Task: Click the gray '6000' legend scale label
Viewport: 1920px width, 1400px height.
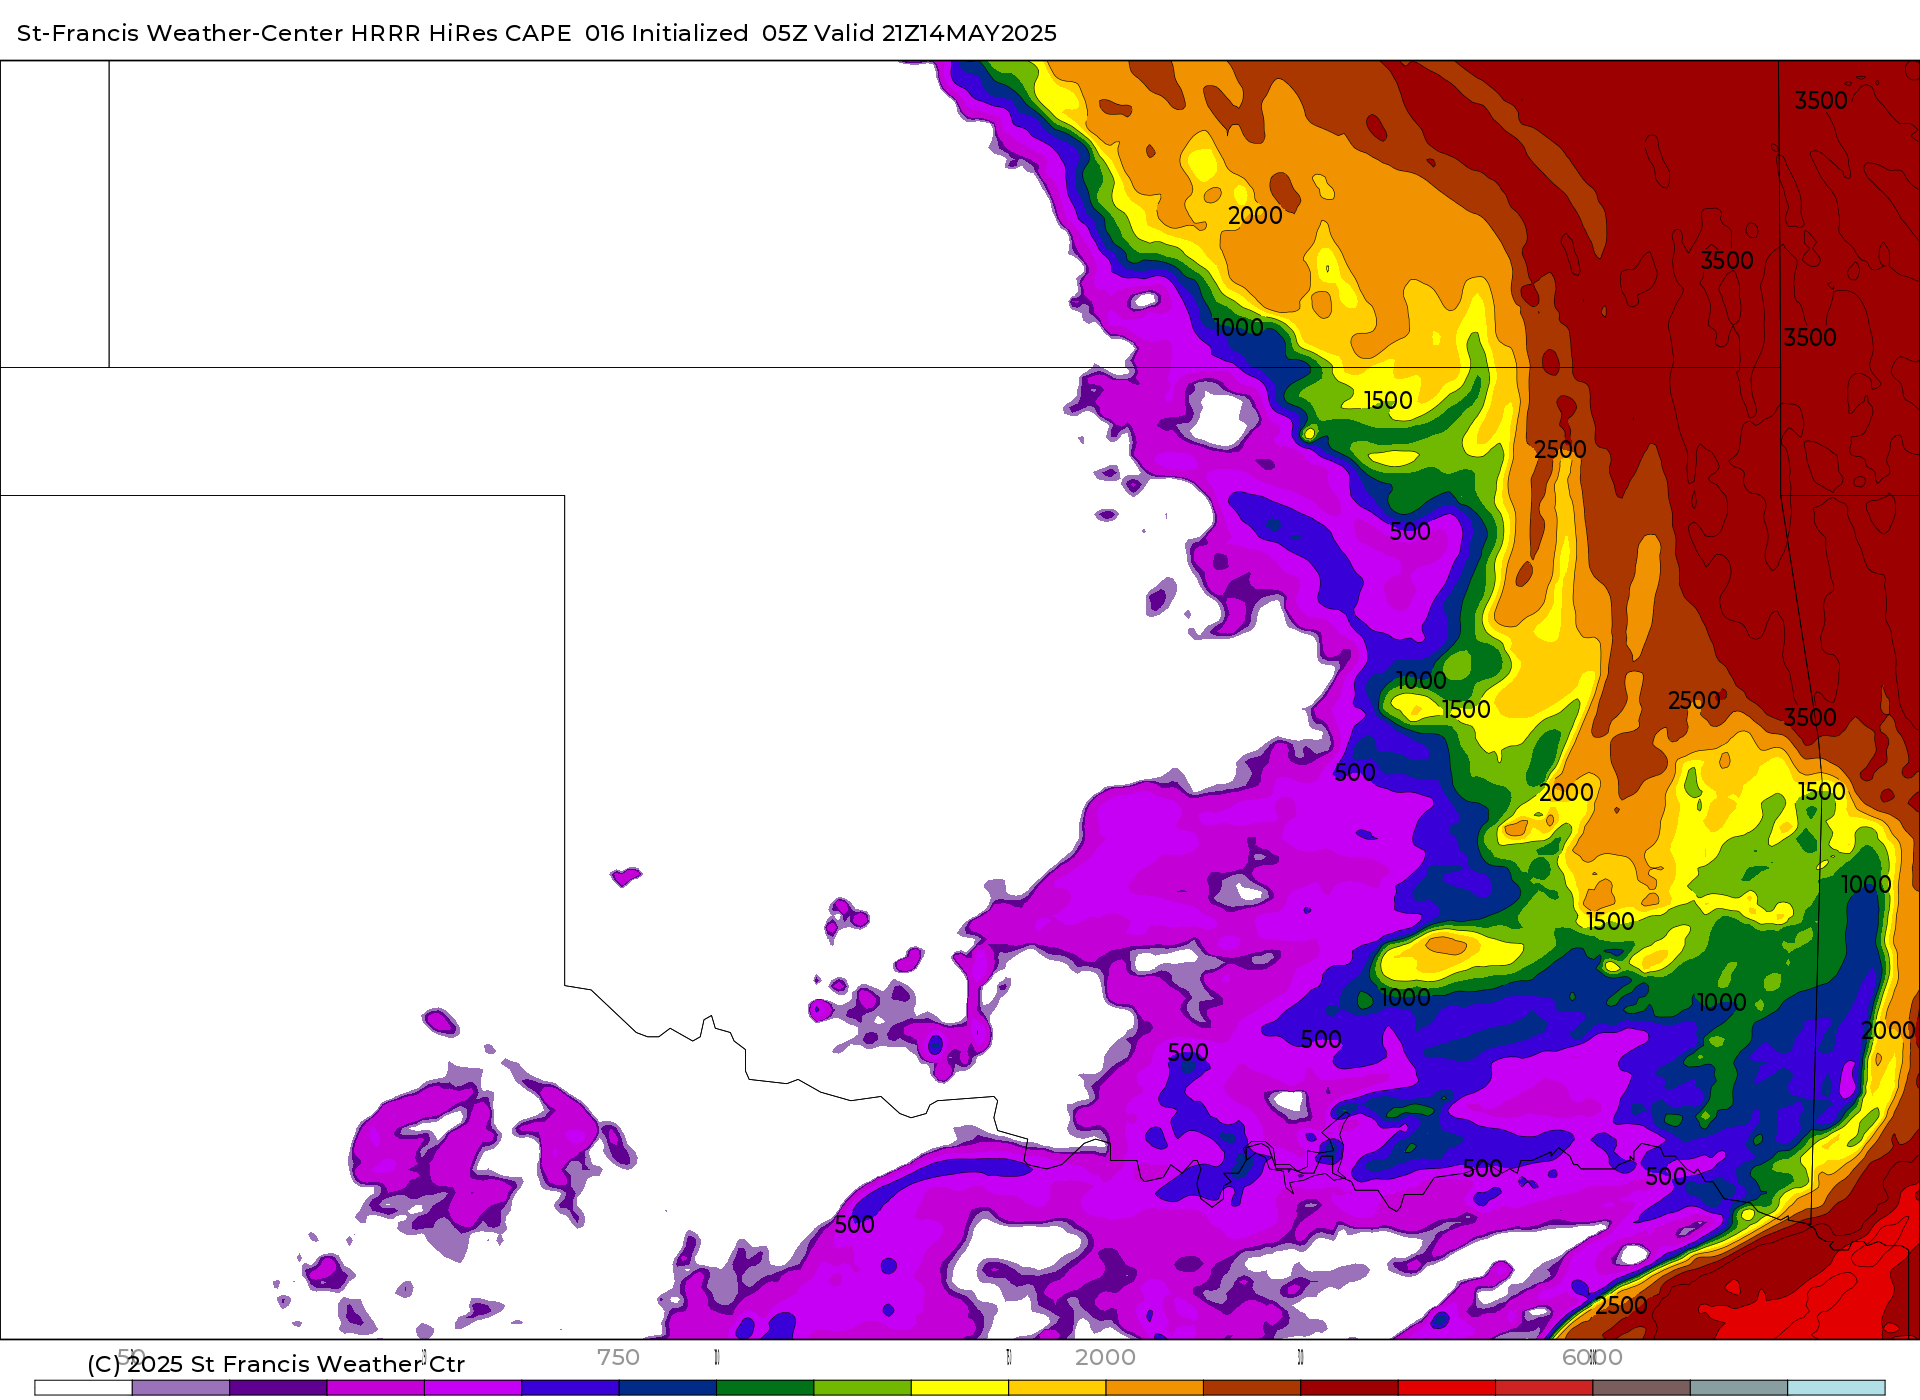Action: (1592, 1357)
